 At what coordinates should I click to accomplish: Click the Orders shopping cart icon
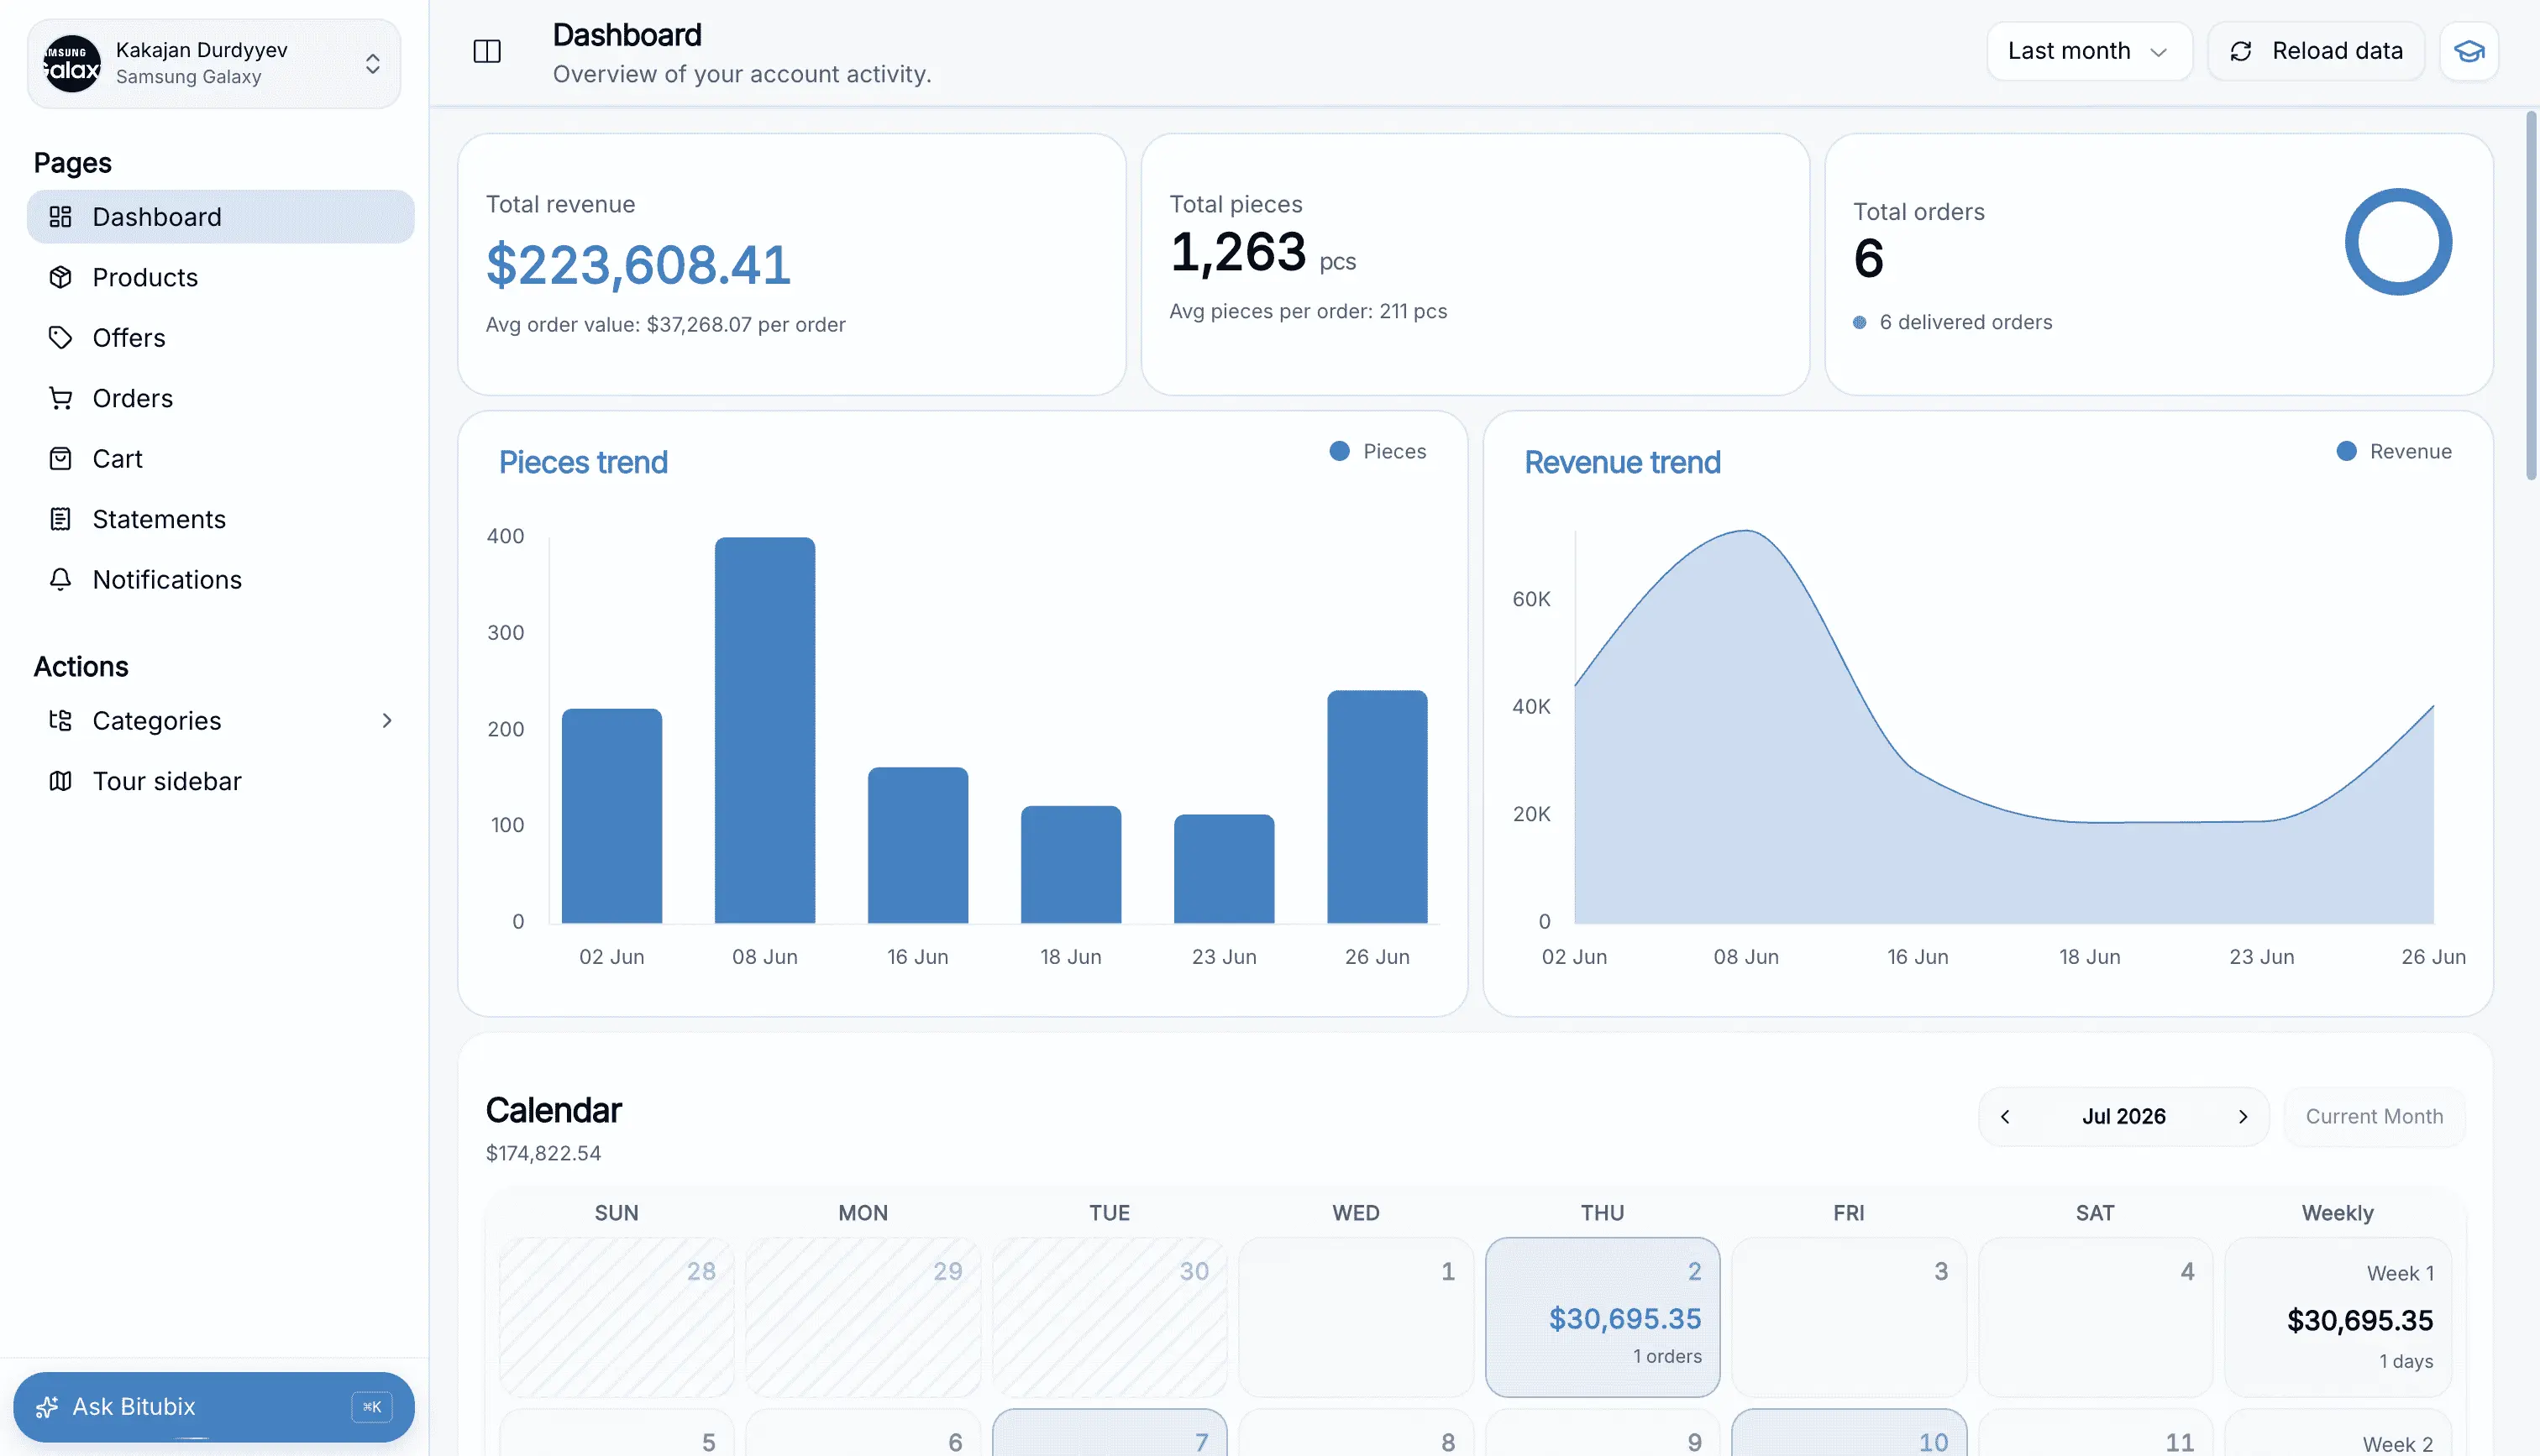(x=60, y=398)
